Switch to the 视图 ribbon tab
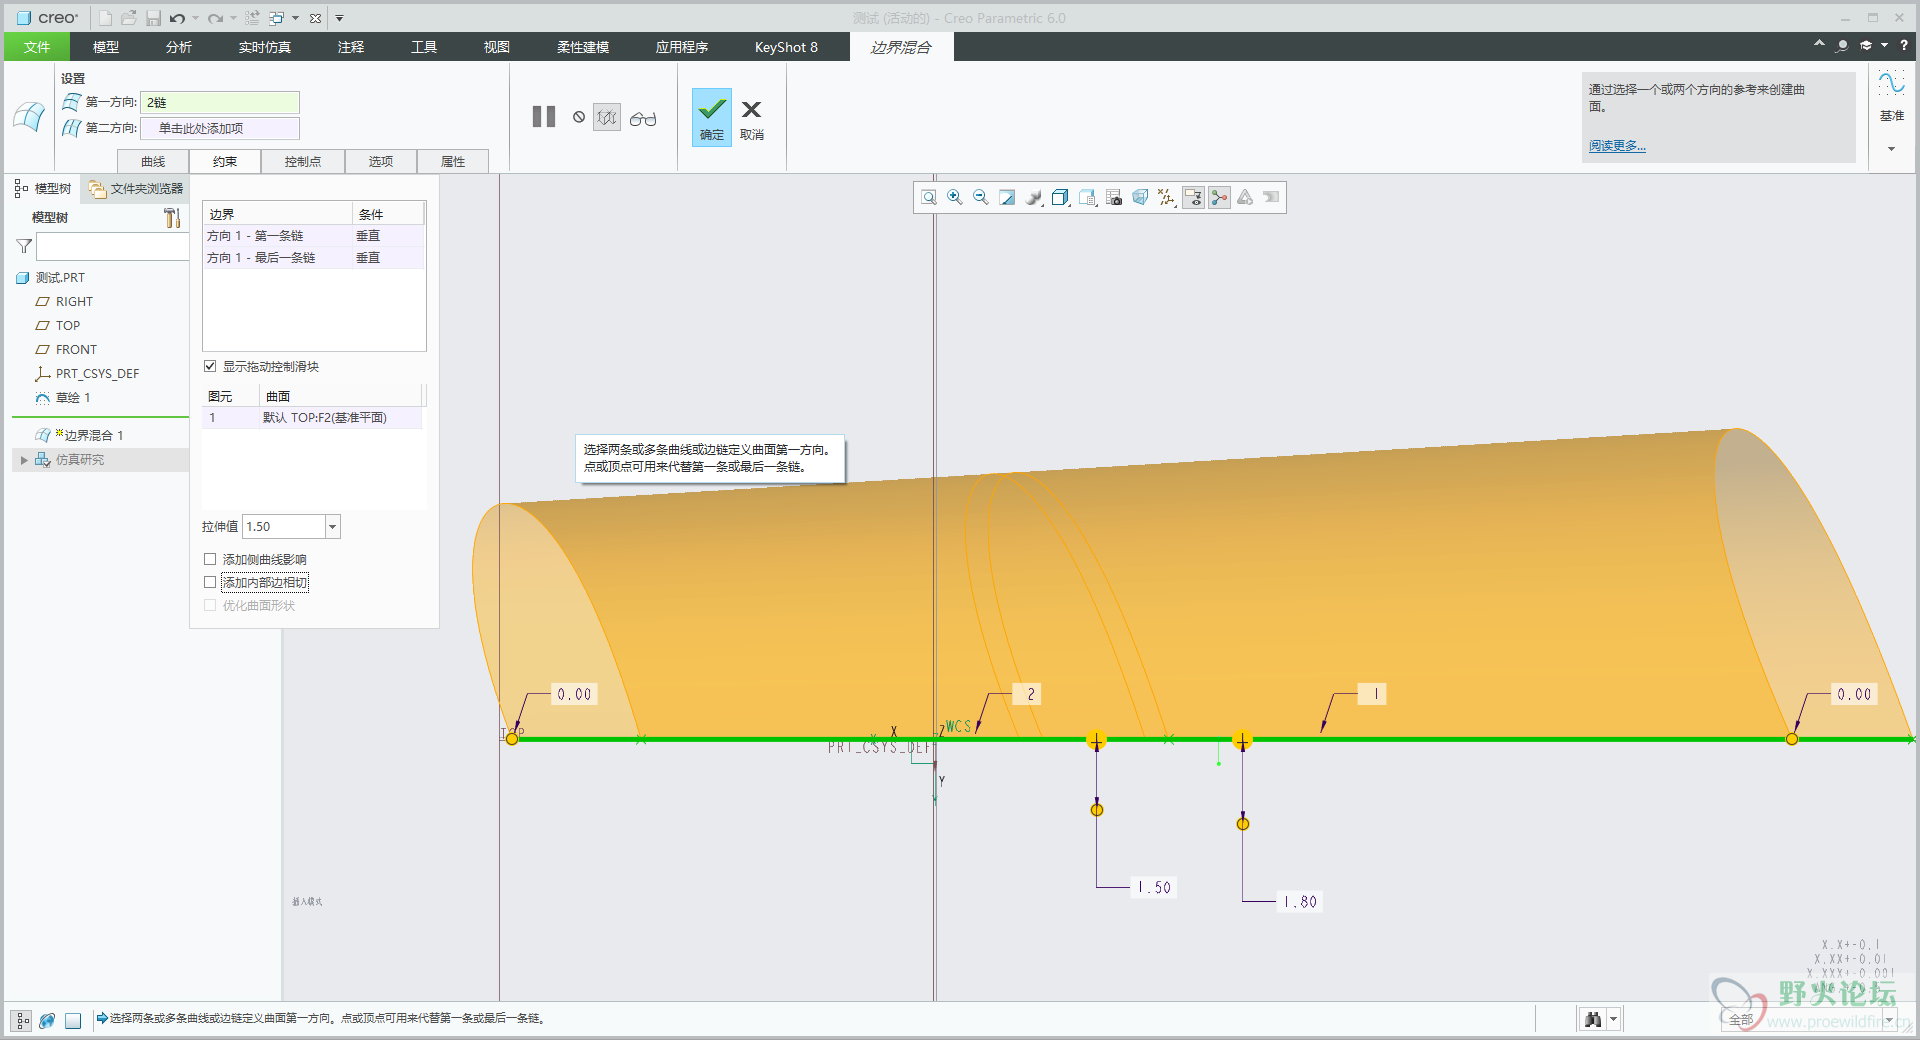 click(x=497, y=47)
